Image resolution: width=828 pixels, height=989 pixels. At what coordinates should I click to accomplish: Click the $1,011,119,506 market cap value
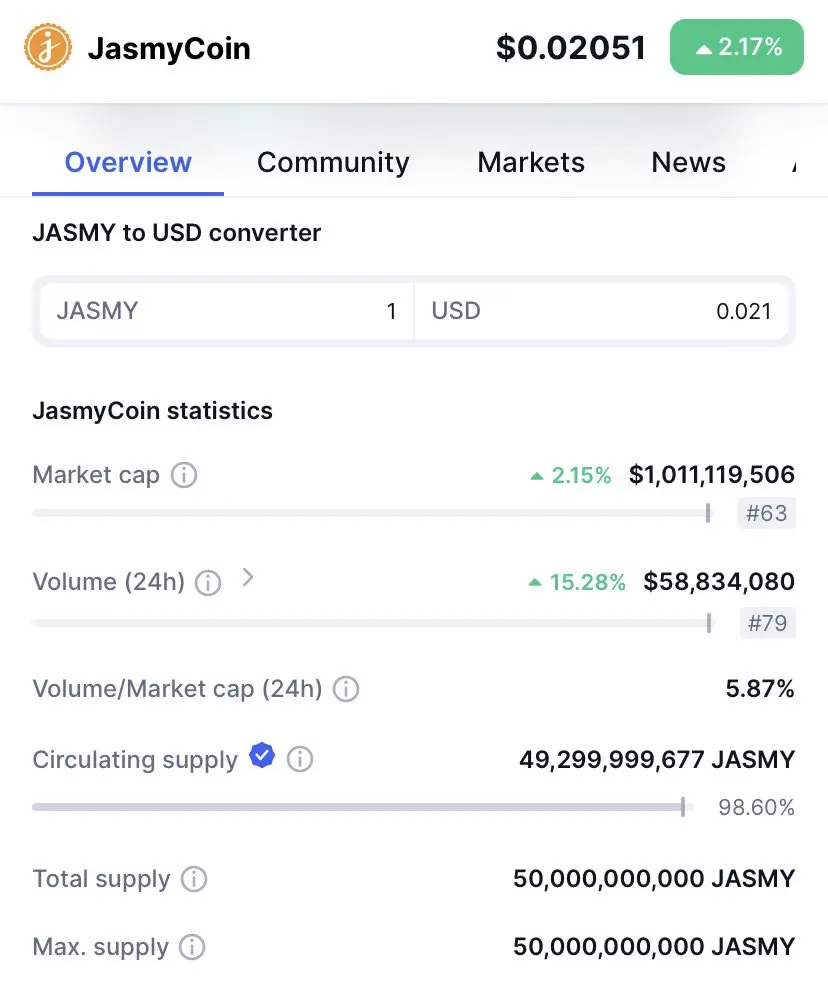[712, 474]
